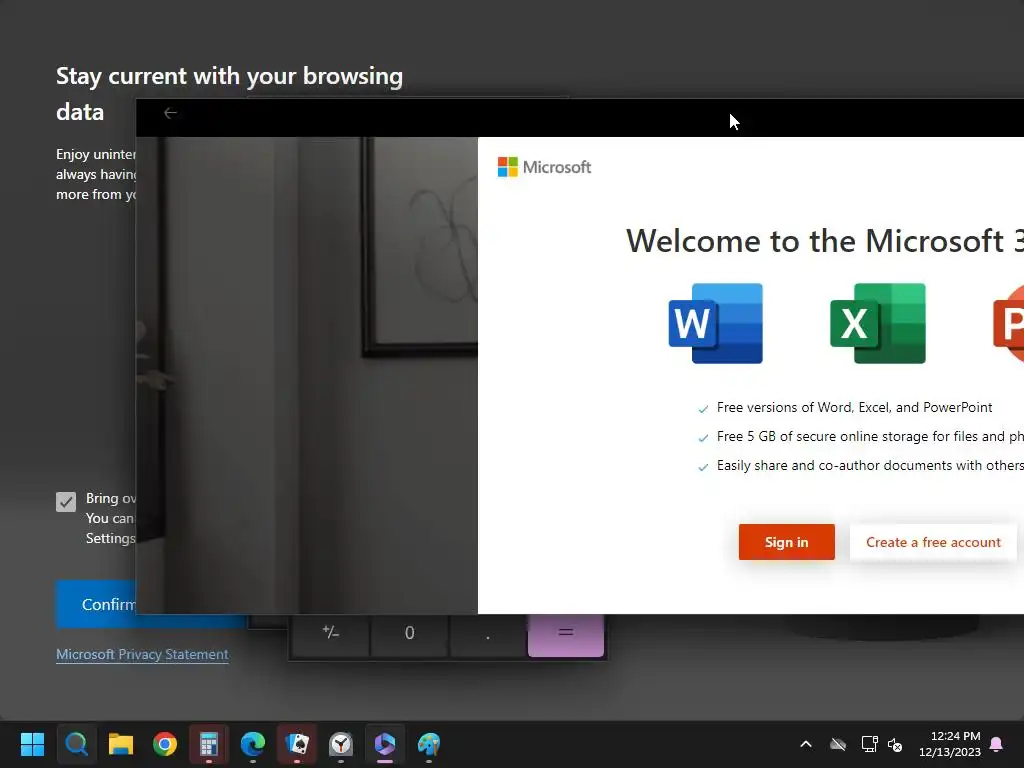Click the Word app icon
The width and height of the screenshot is (1024, 768).
pos(716,323)
